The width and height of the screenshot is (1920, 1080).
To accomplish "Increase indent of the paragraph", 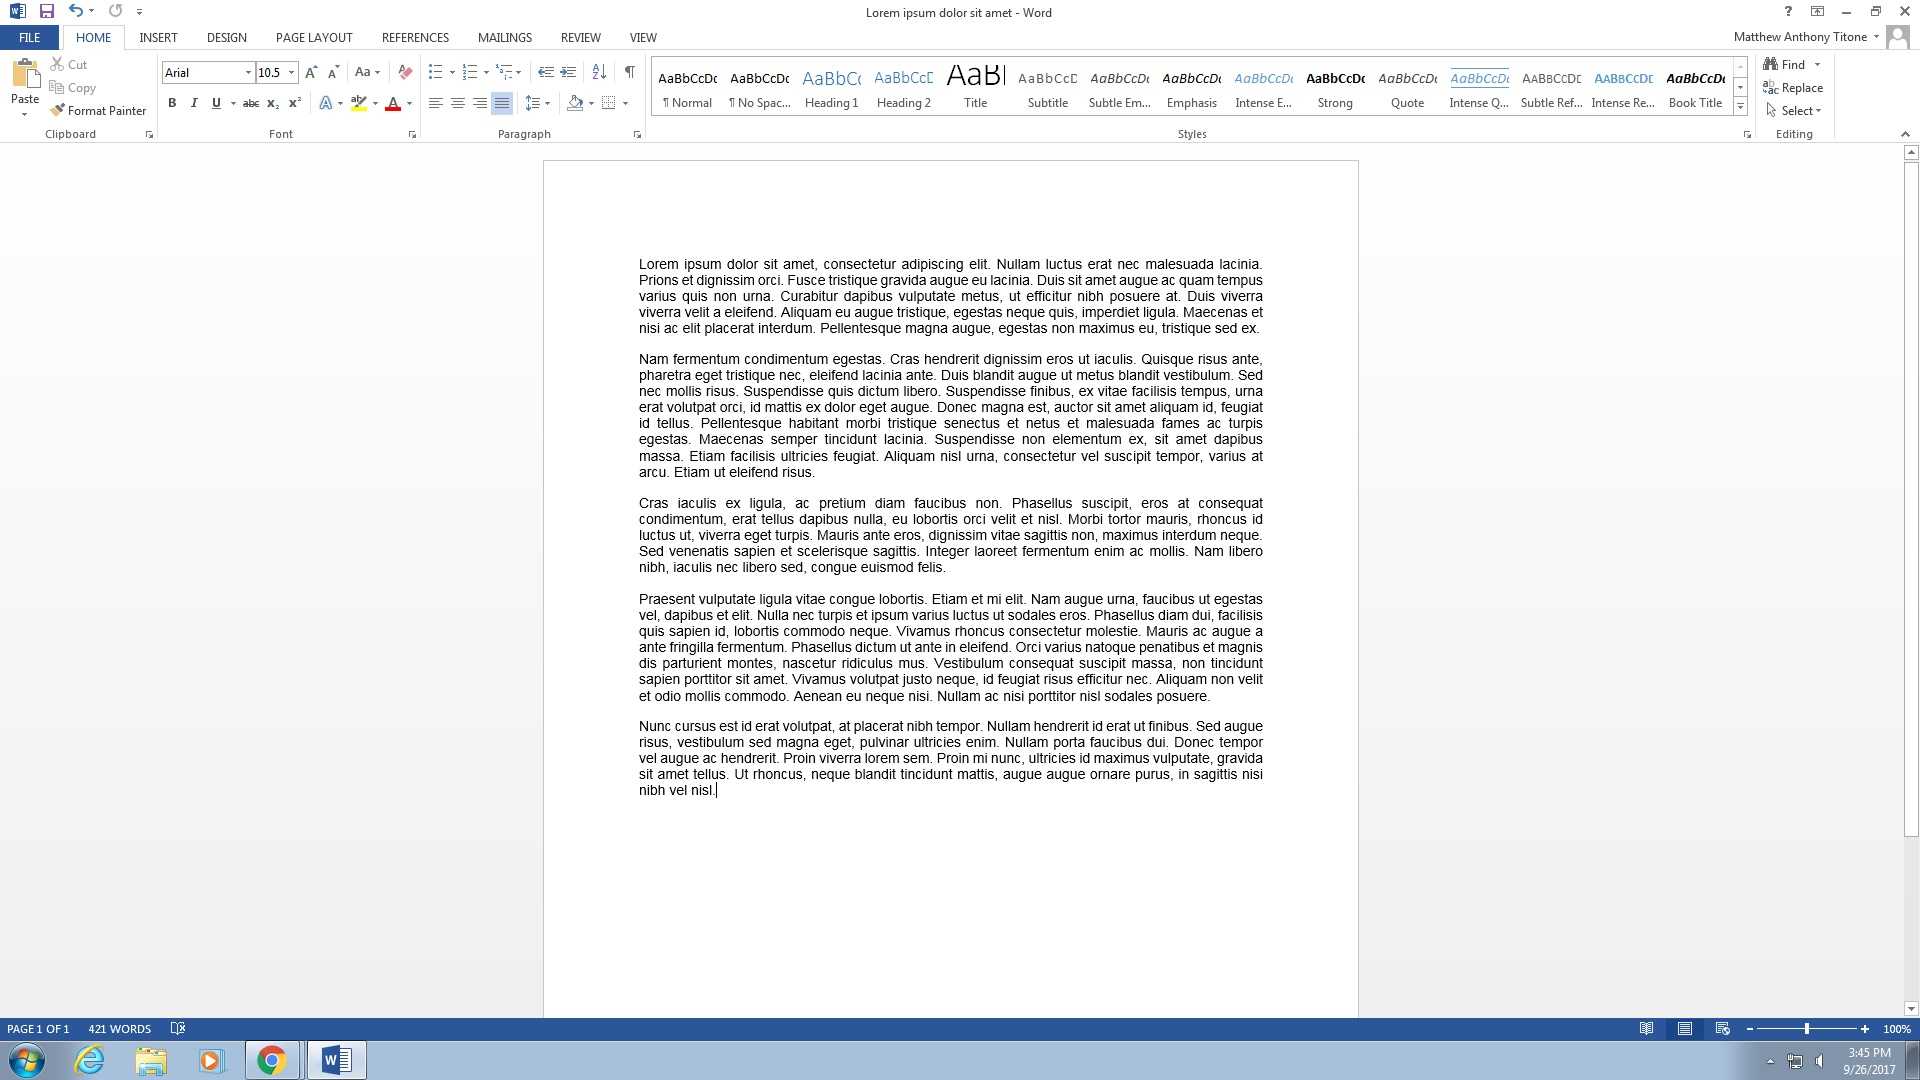I will [568, 72].
